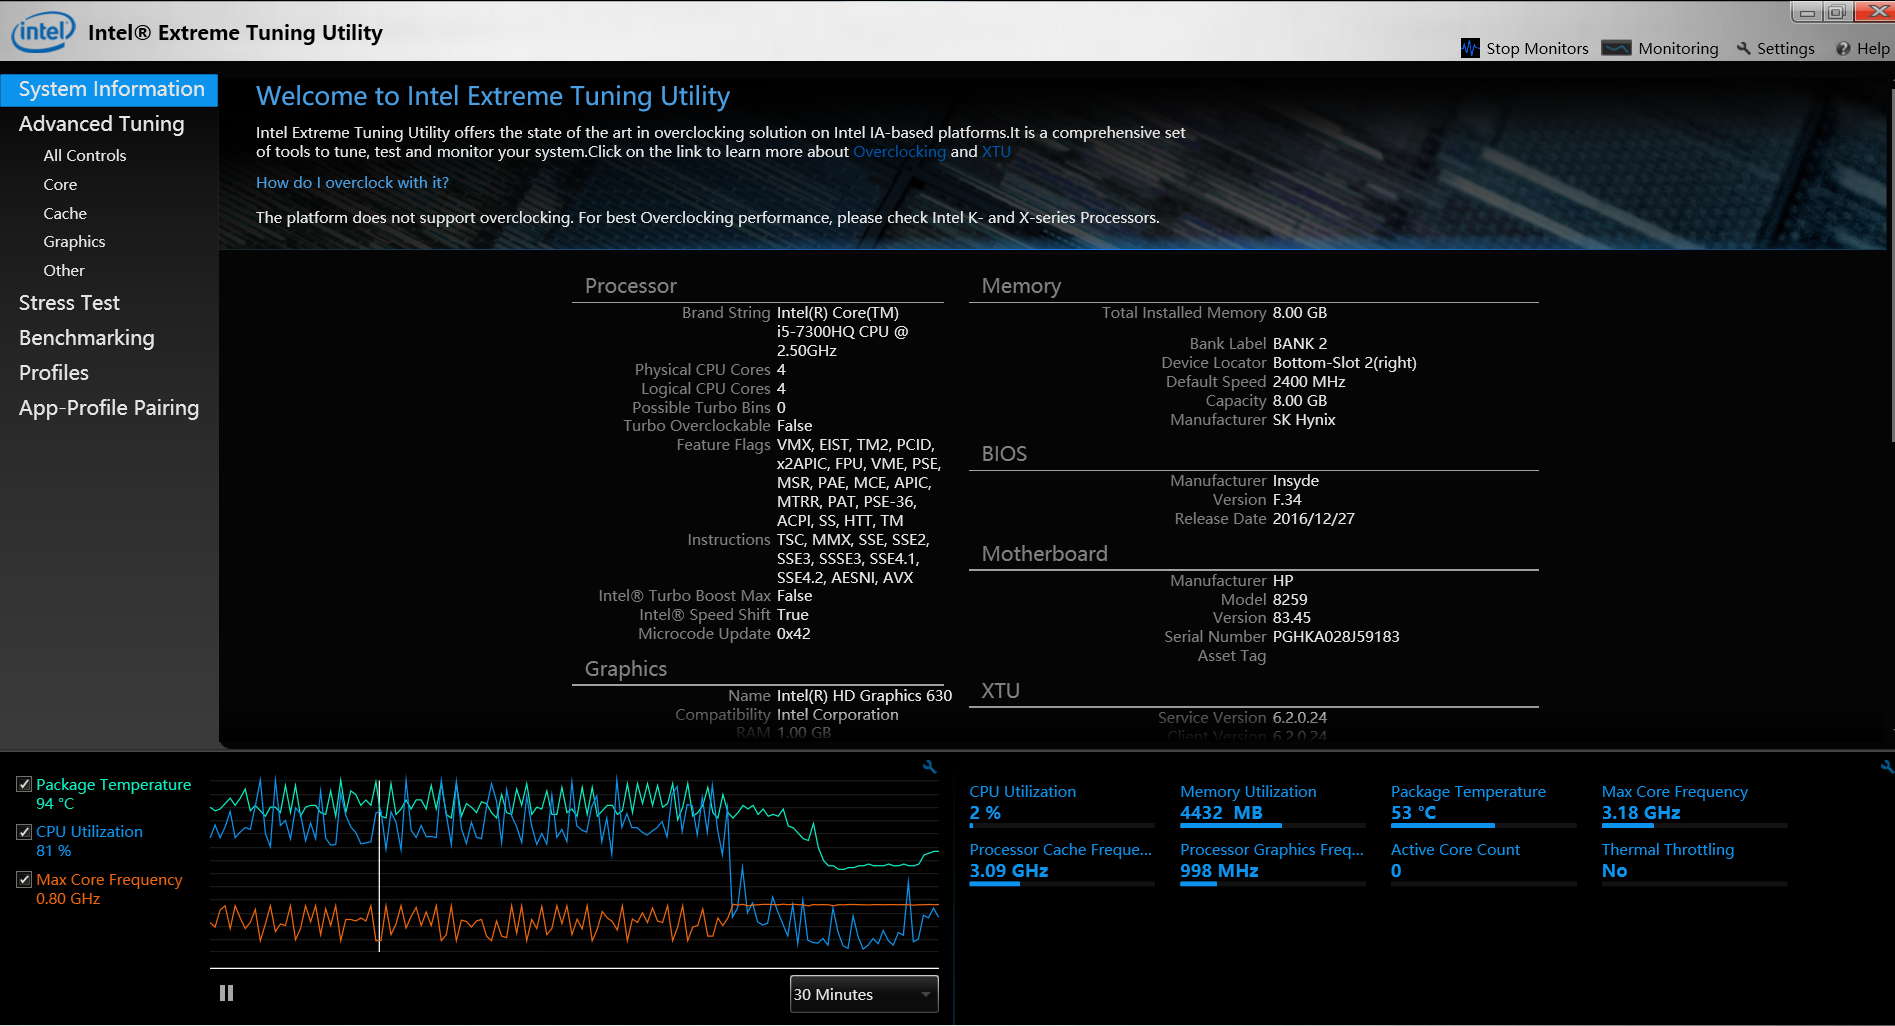
Task: Minimize the XTU window
Action: coord(1806,12)
